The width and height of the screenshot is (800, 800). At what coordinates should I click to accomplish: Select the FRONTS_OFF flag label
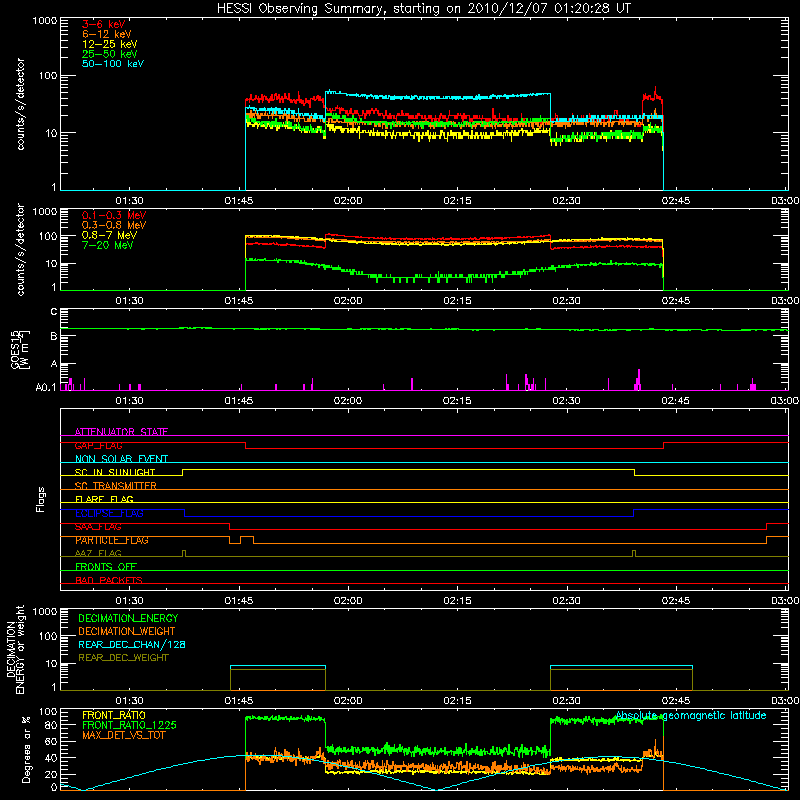point(106,567)
